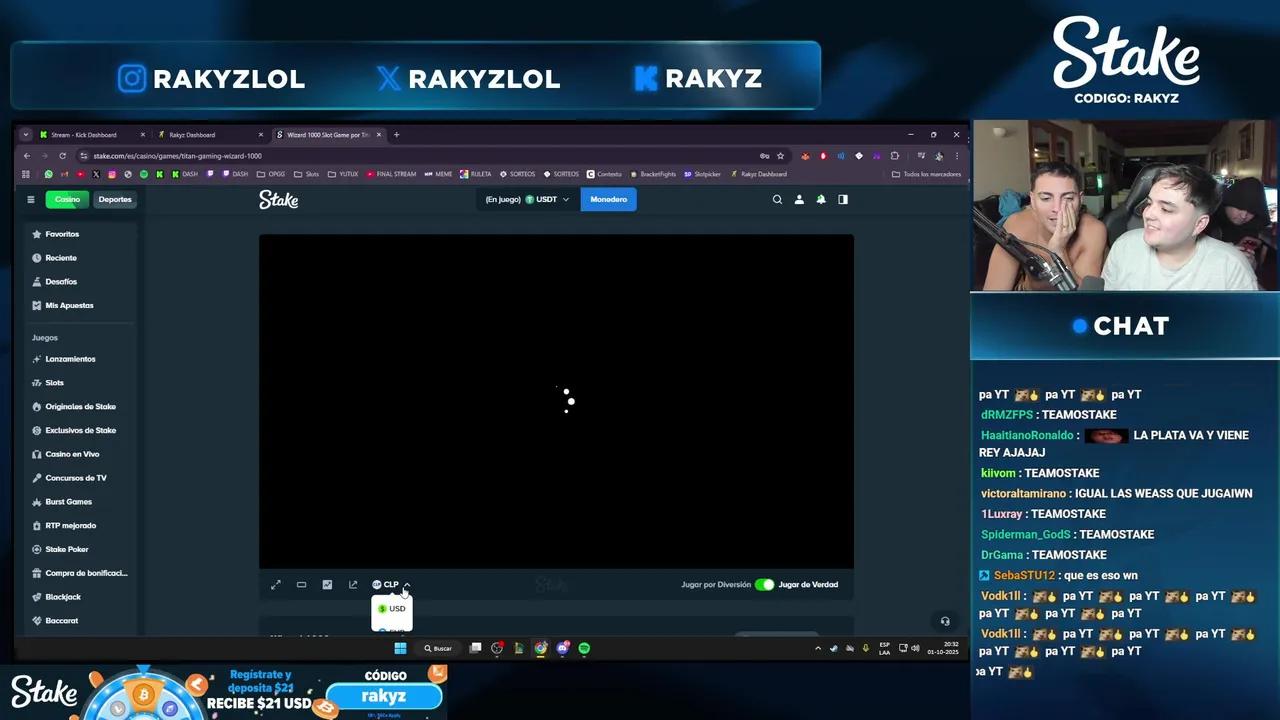This screenshot has height=720, width=1280.
Task: Bookmark this page with the star icon
Action: click(780, 156)
